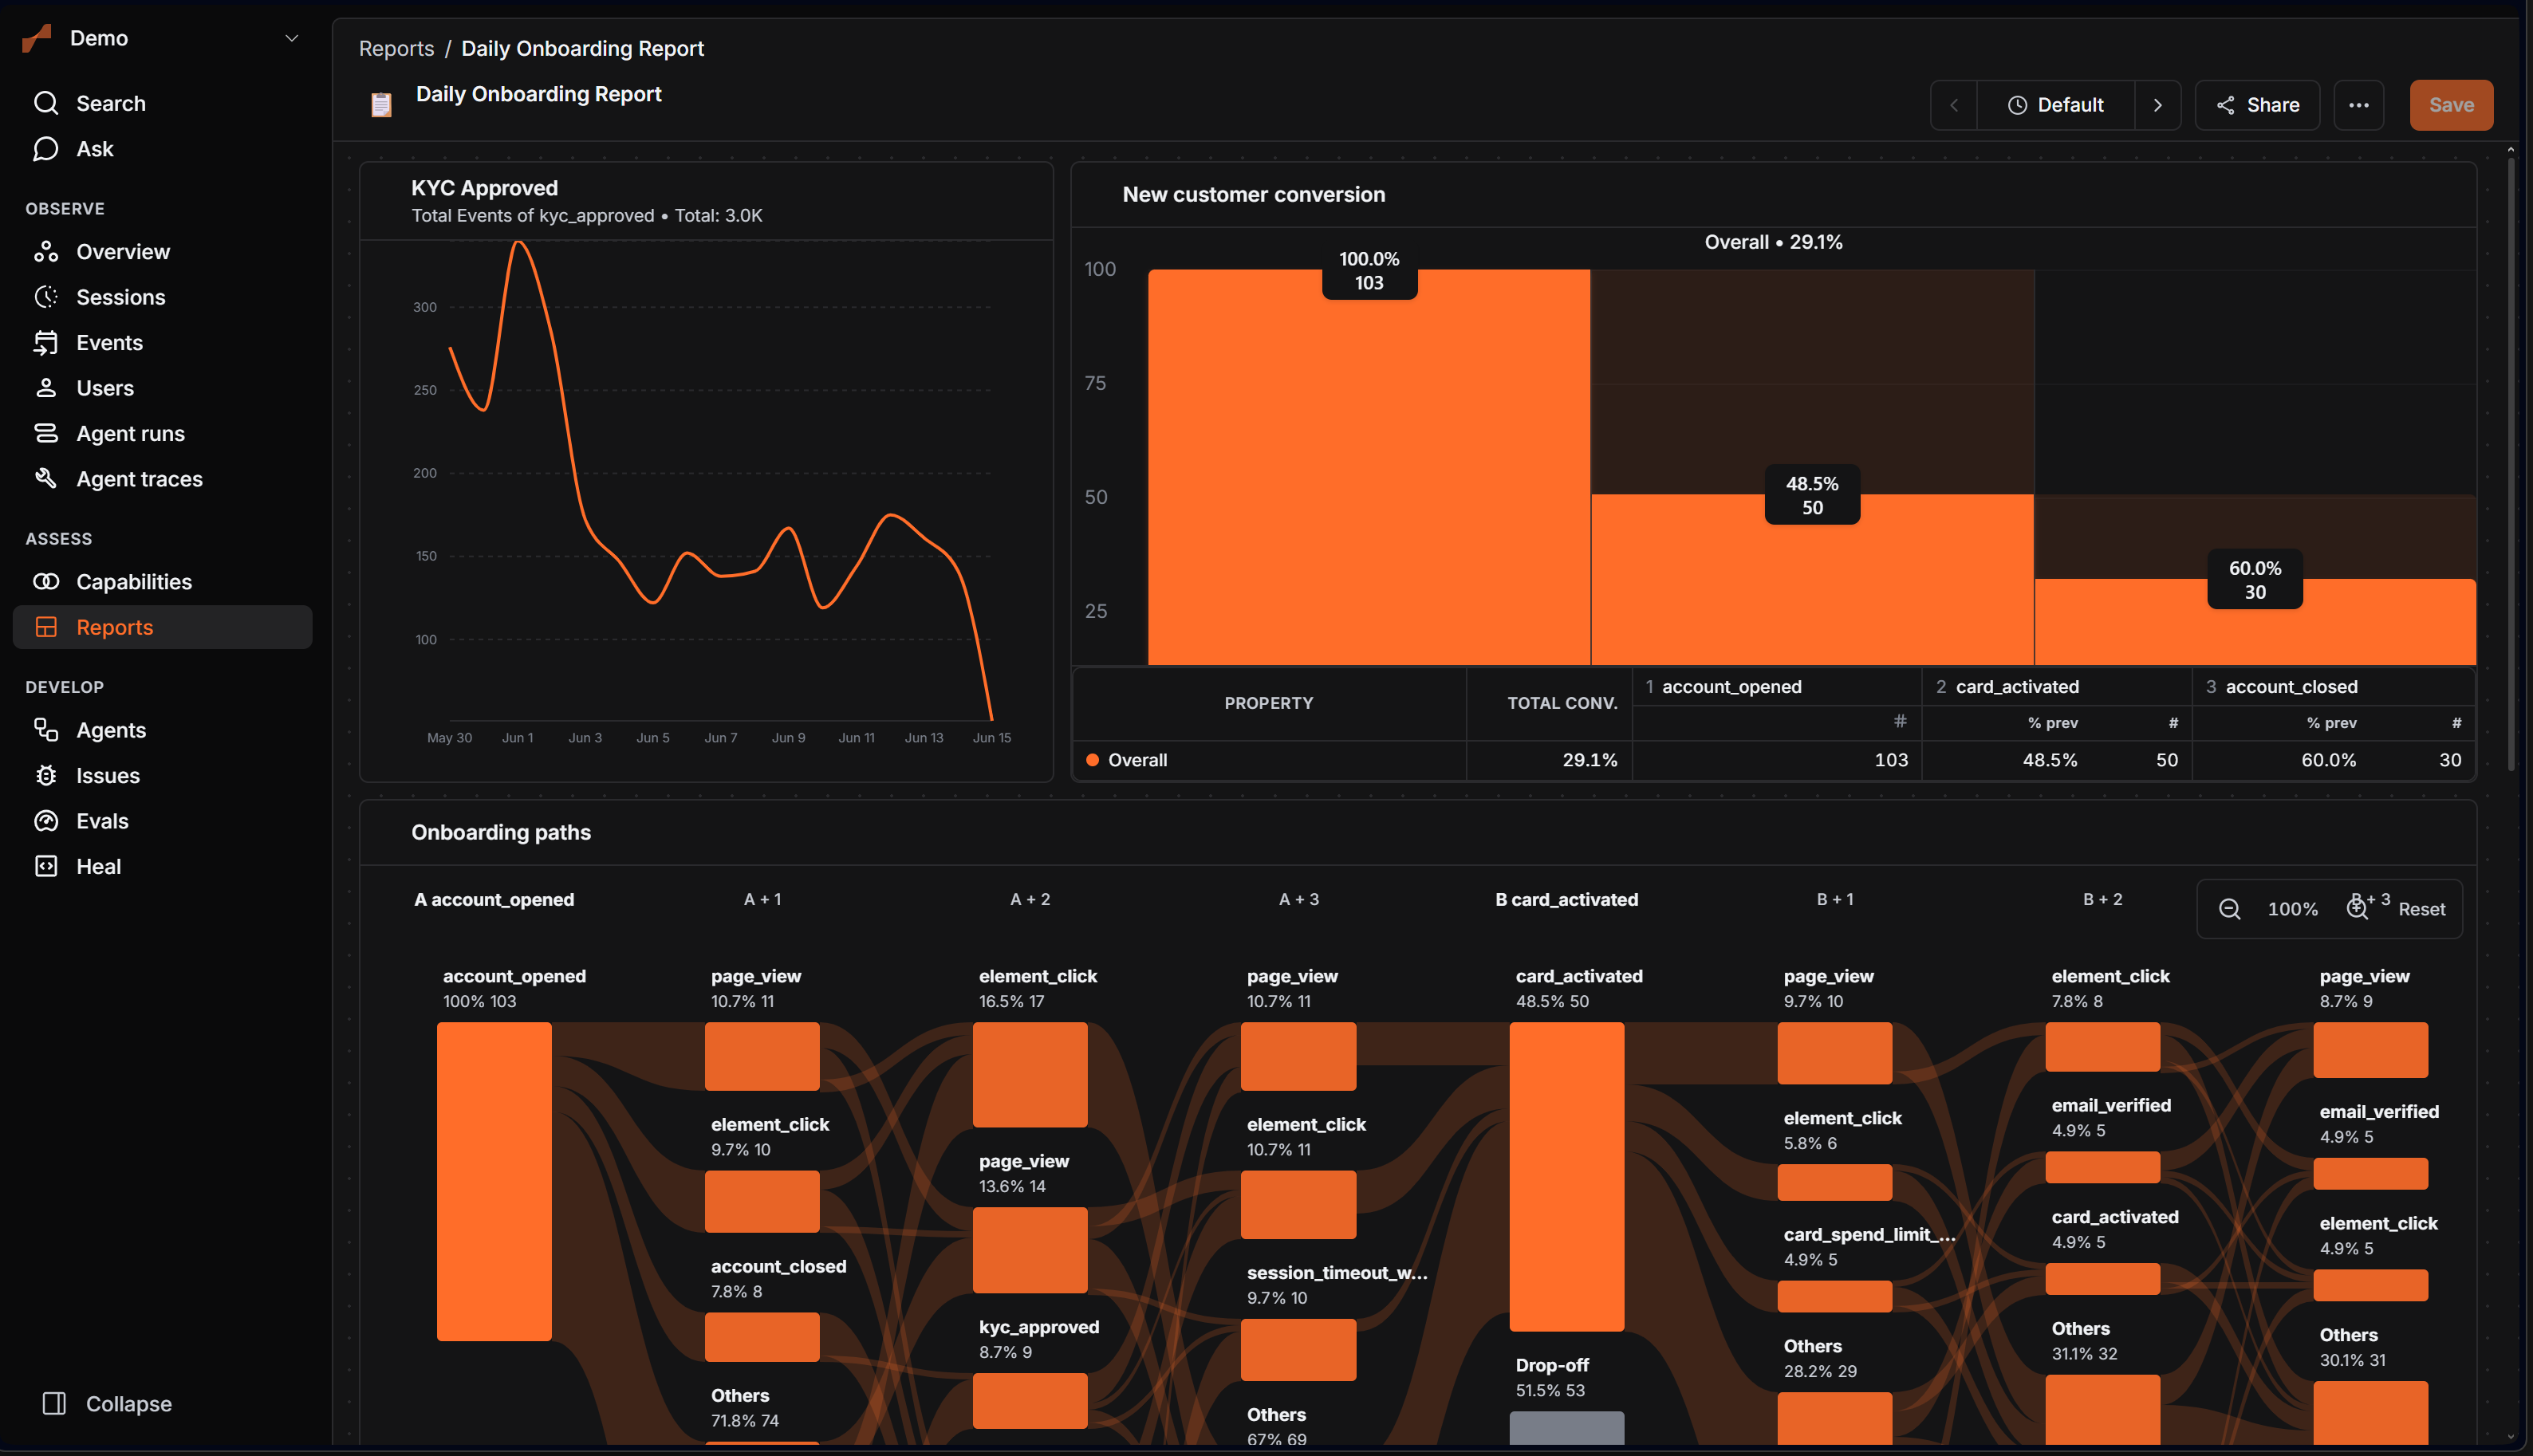Click the Share button
Screen dimensions: 2533x1456
pos(2257,105)
